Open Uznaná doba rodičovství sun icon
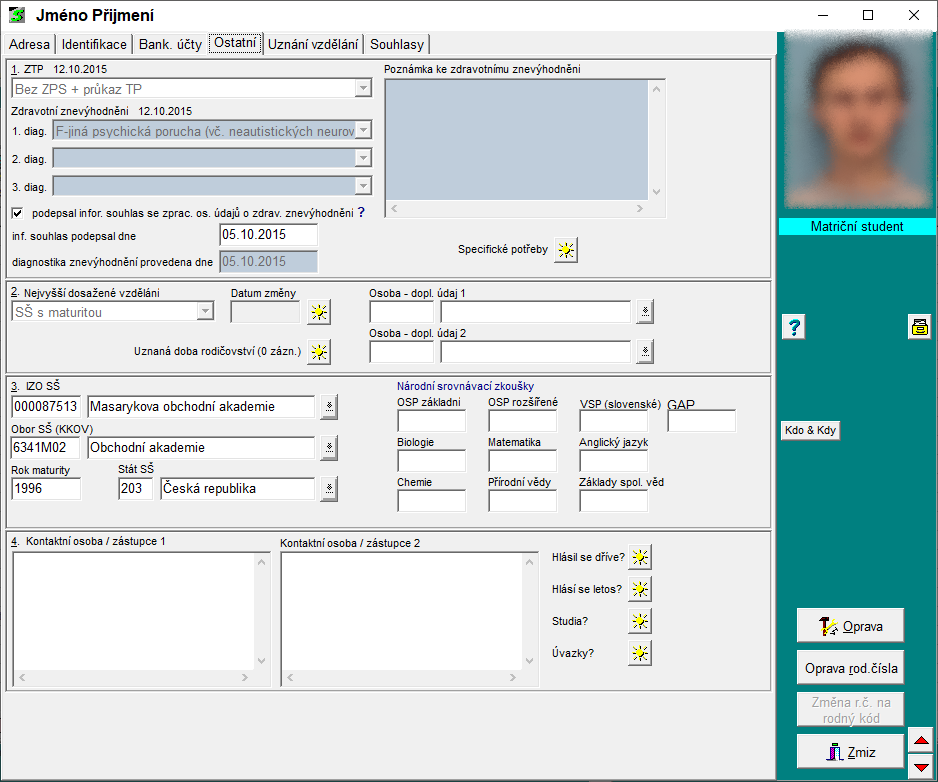 319,351
